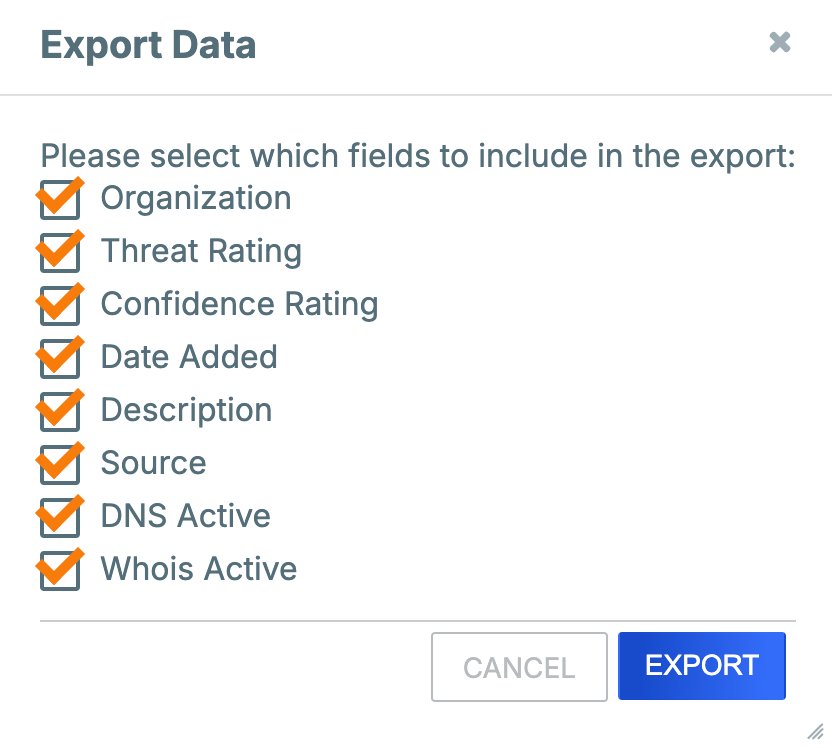Click the EXPORT button
This screenshot has width=832, height=748.
point(701,666)
